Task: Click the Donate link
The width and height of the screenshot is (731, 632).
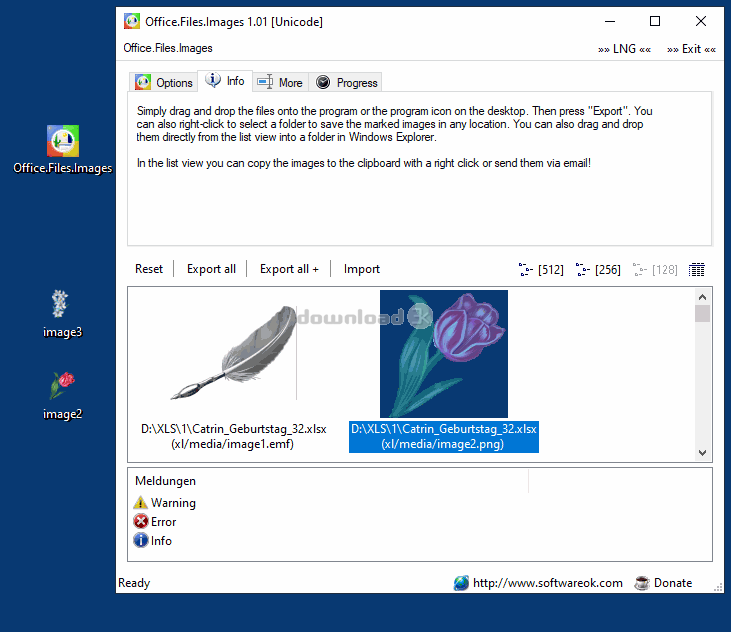Action: tap(673, 583)
